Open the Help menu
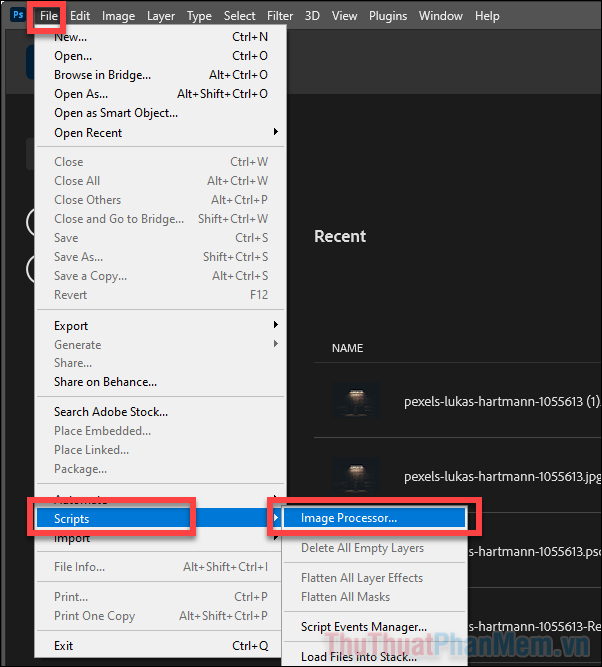Viewport: 602px width, 667px height. tap(487, 16)
